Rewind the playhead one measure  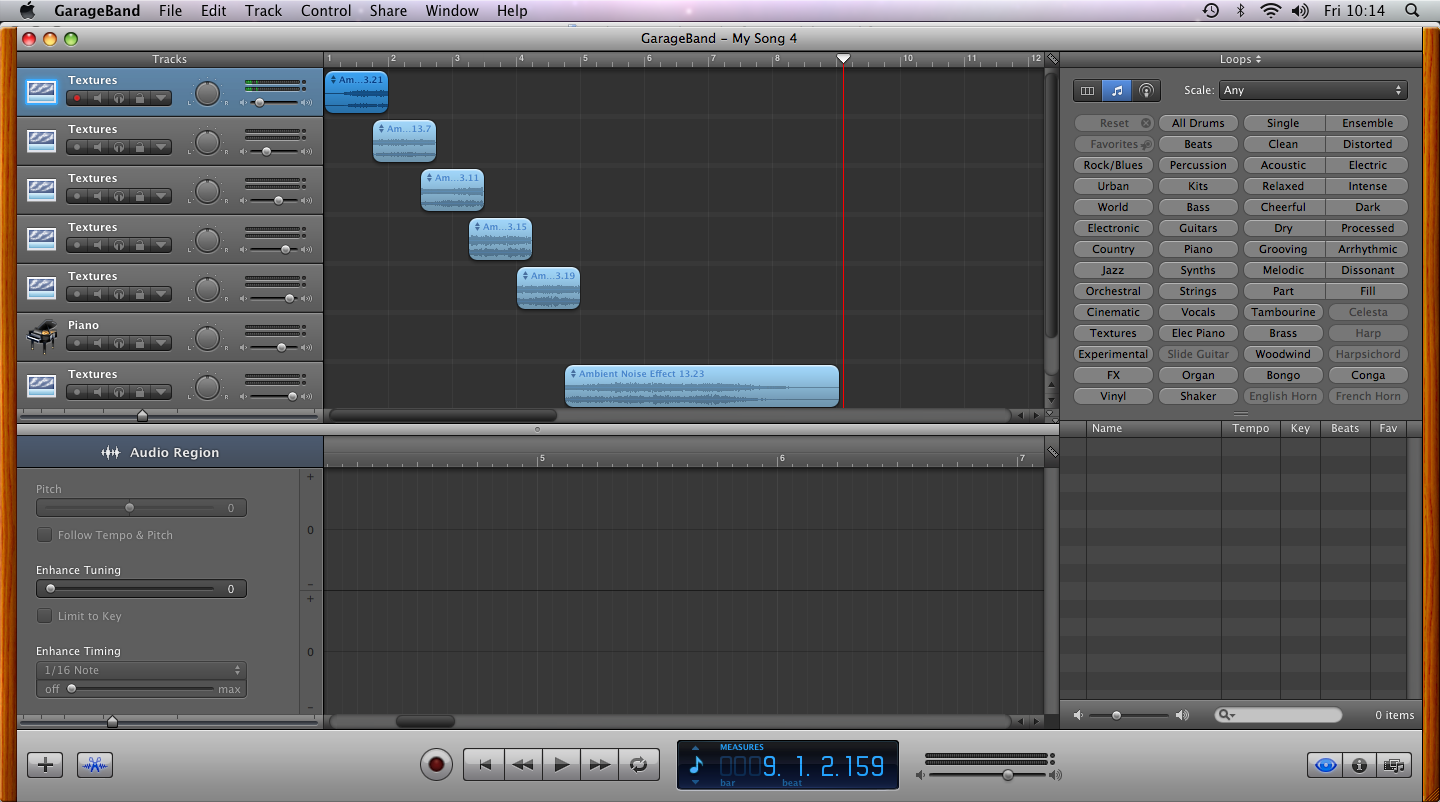tap(523, 765)
